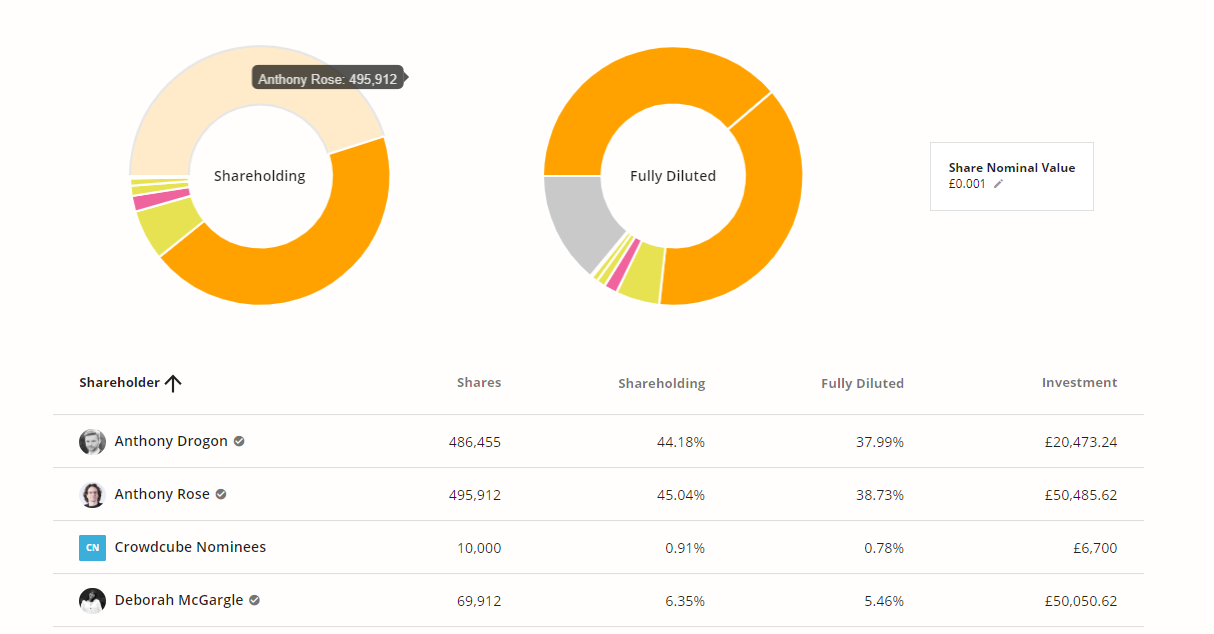Click the Fully Diluted column header
The width and height of the screenshot is (1214, 634).
point(862,383)
